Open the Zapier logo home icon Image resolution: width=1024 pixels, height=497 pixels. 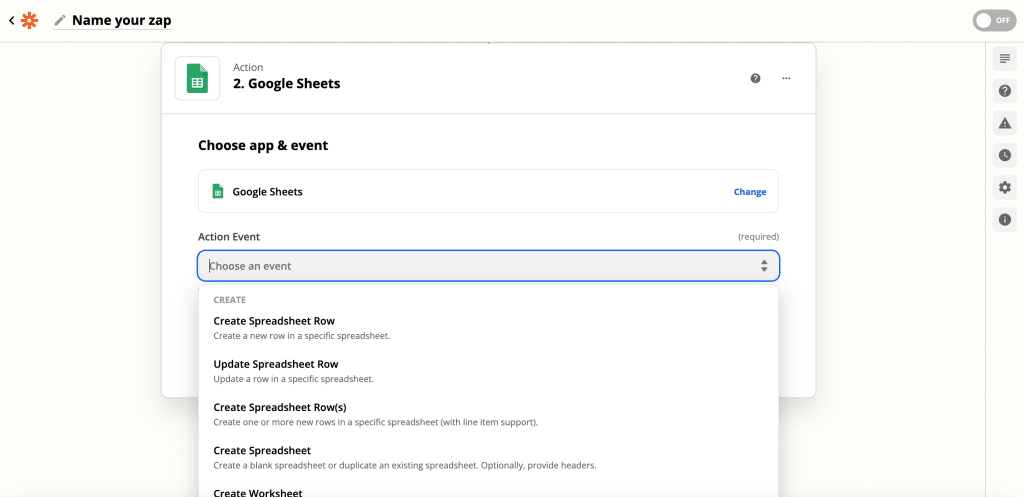pos(29,21)
